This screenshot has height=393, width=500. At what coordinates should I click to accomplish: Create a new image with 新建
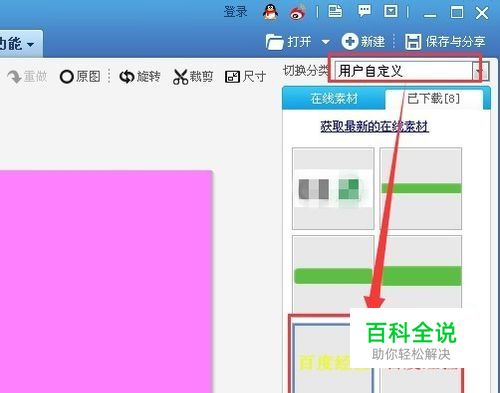363,42
